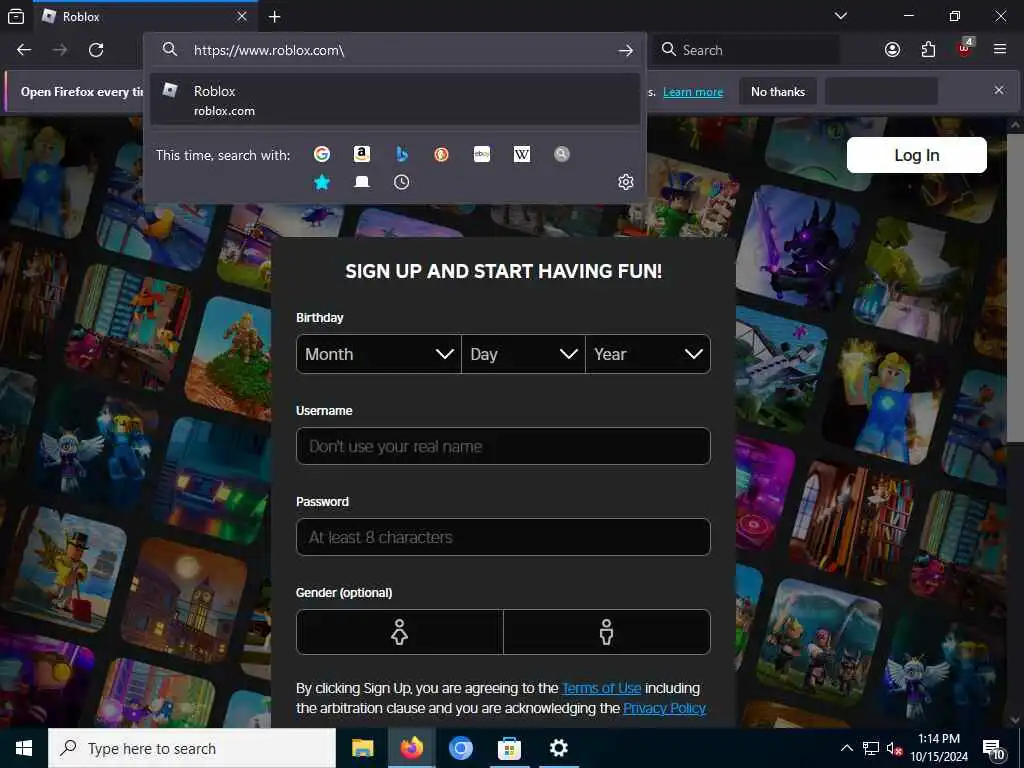The image size is (1024, 768).
Task: Open the Terms of Use link
Action: (601, 688)
